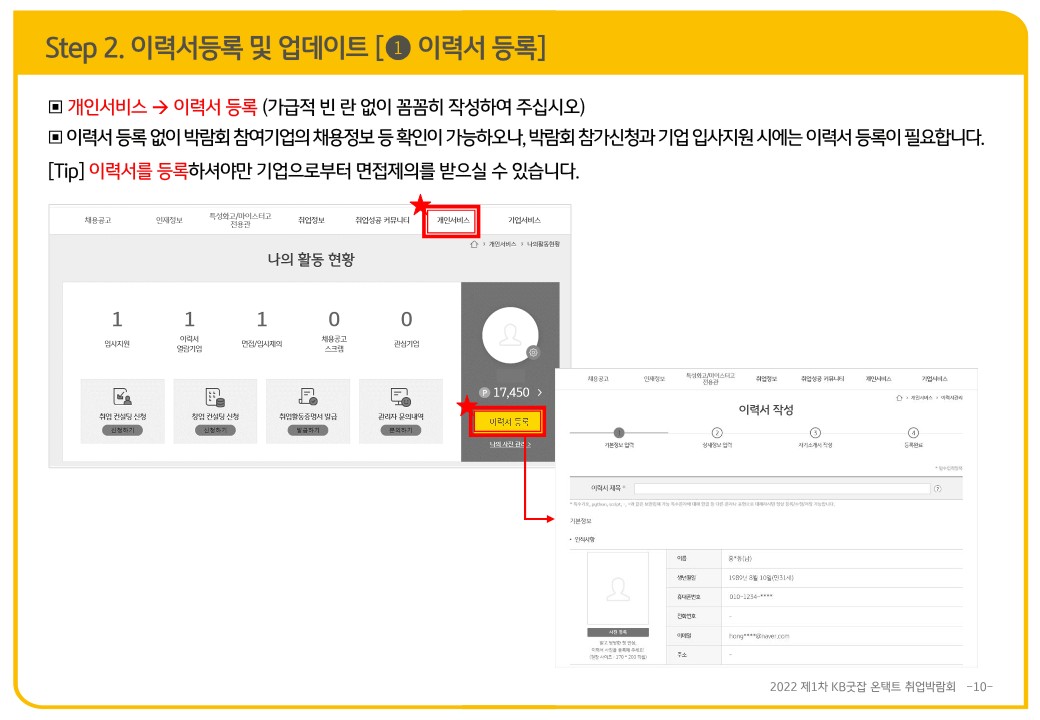Open the 채용공고 menu in dashboard
The image size is (1040, 720).
[98, 220]
